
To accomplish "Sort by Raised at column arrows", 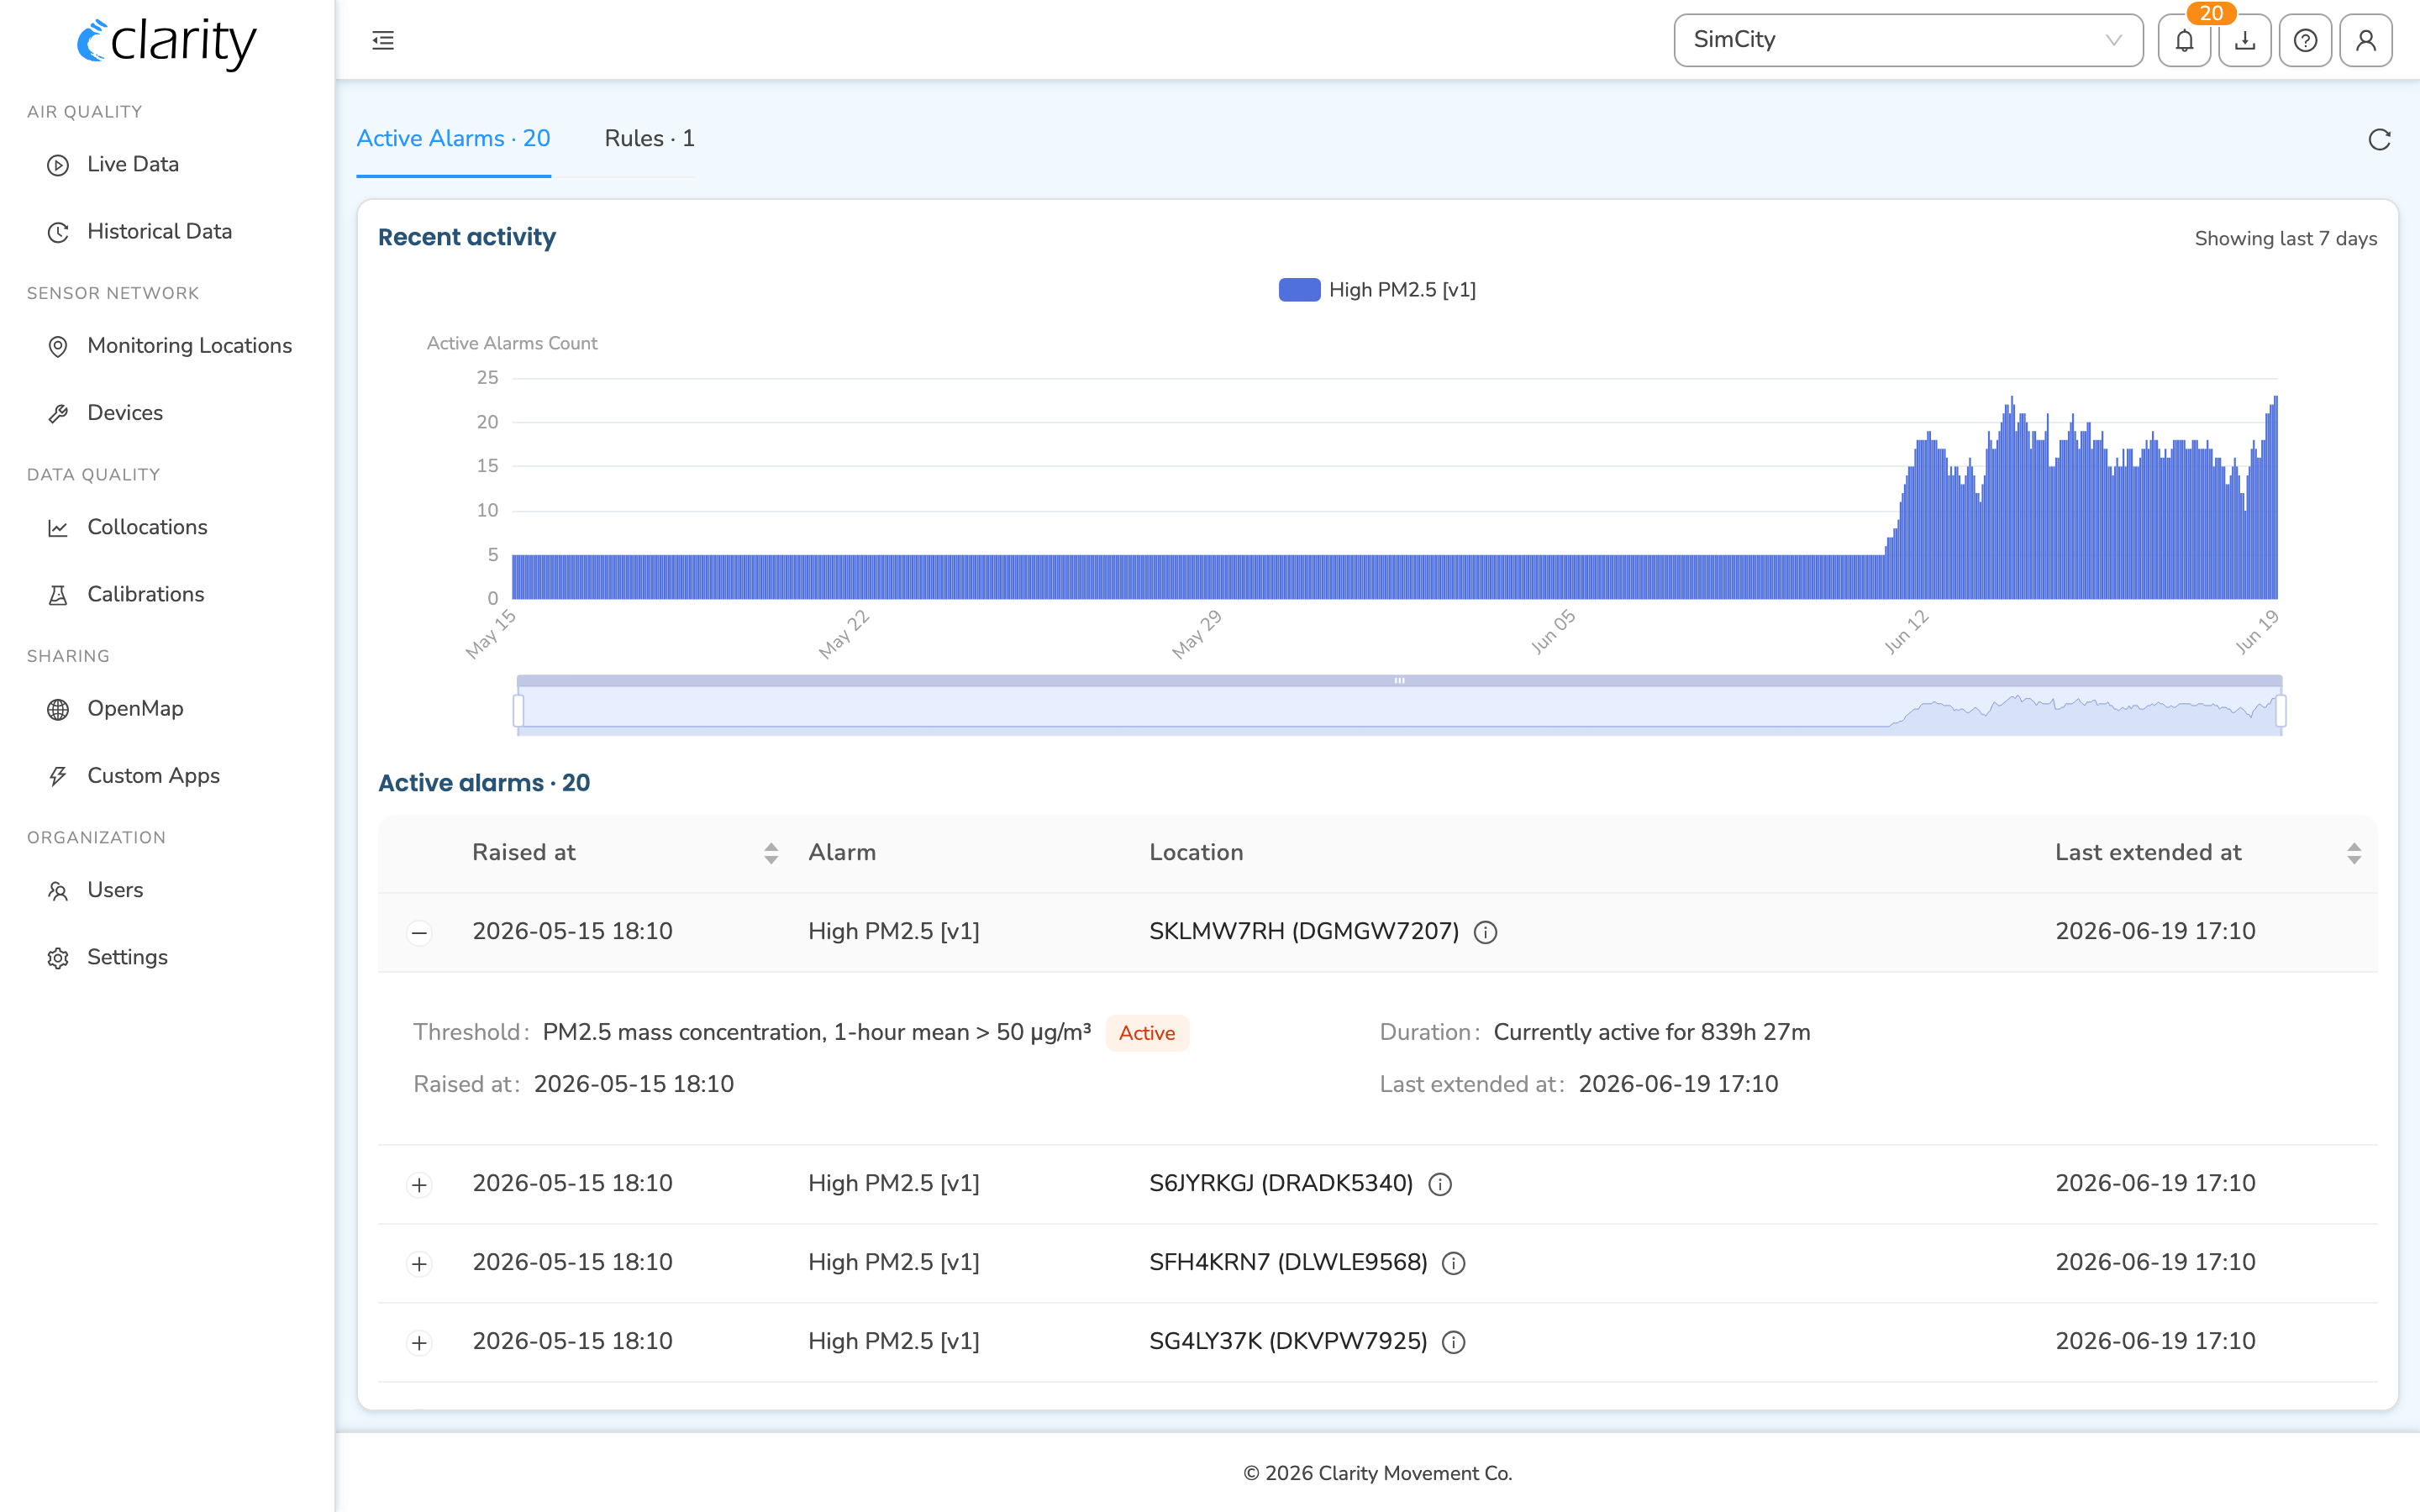I will click(770, 853).
